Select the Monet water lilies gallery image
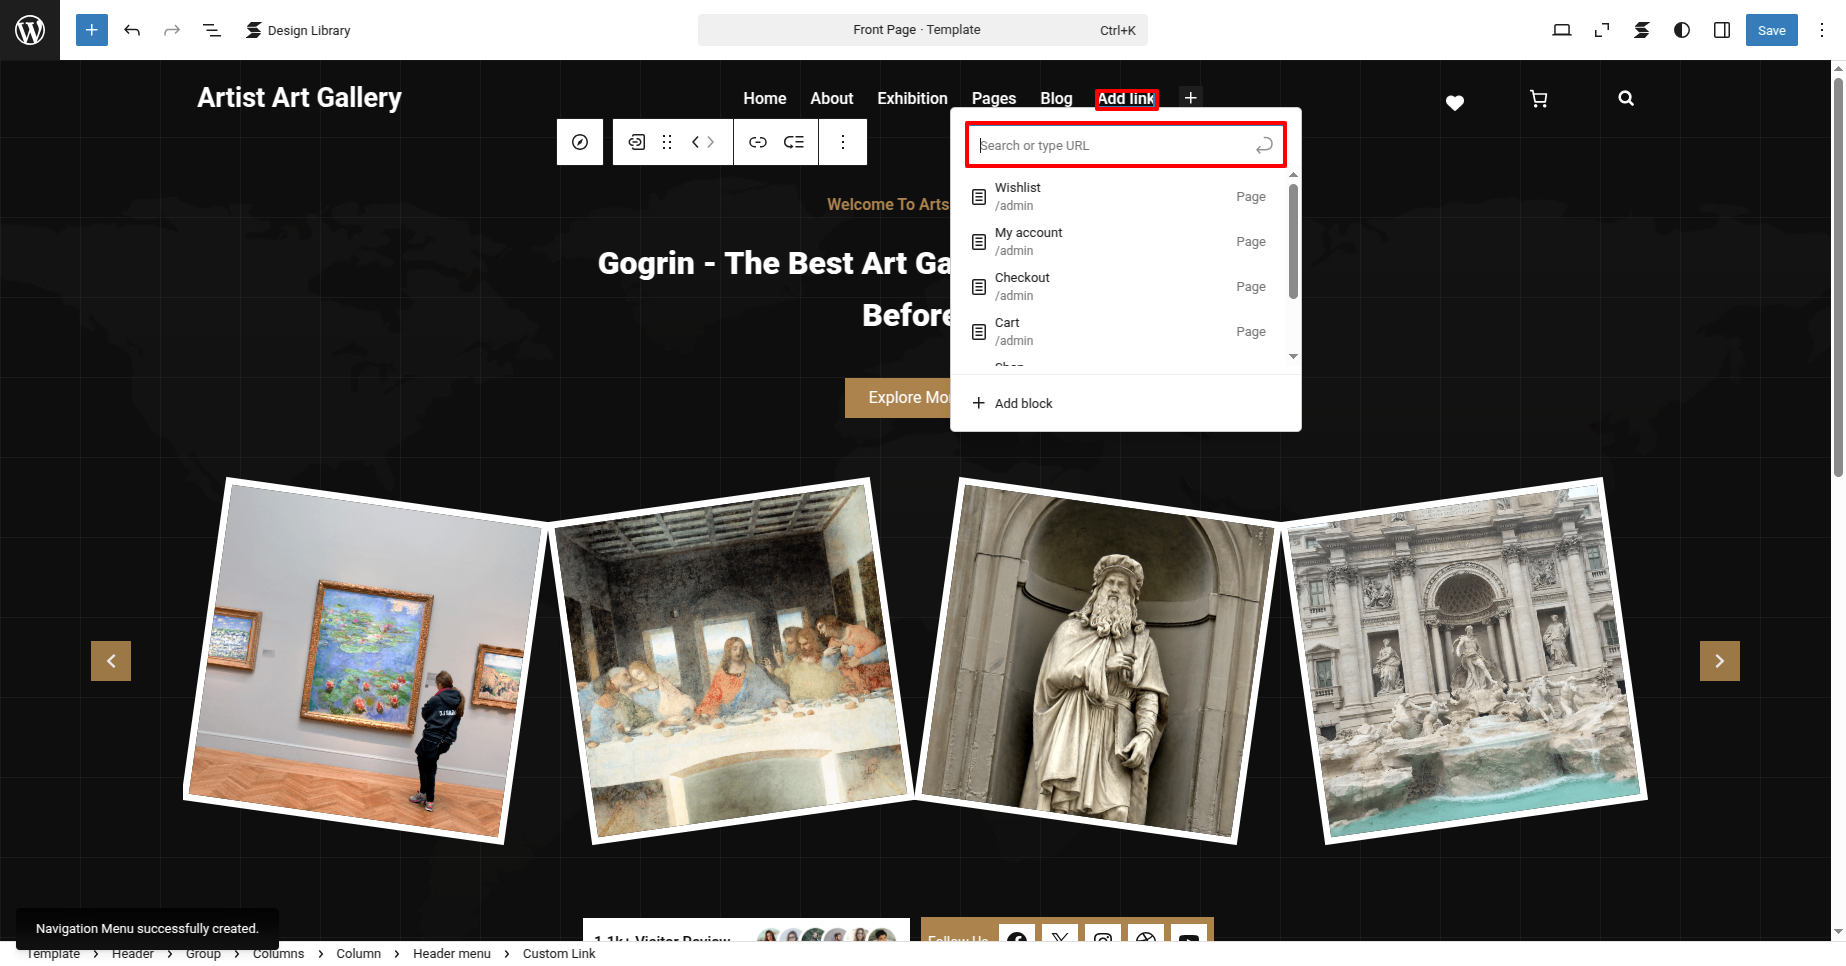This screenshot has width=1846, height=966. coord(364,661)
